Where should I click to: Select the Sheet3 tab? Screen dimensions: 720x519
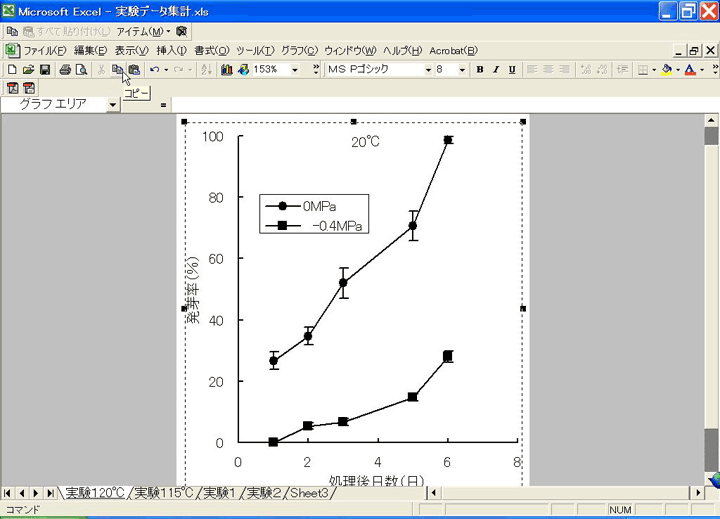click(x=309, y=493)
